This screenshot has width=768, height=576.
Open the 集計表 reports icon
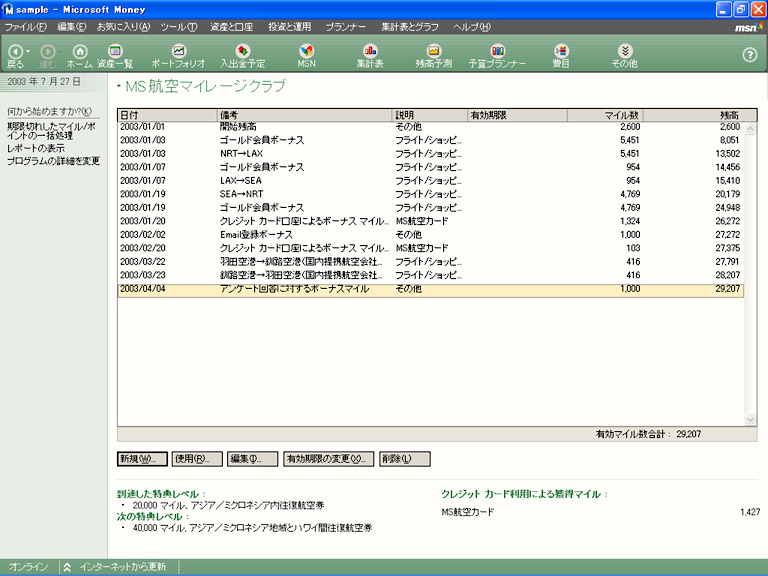370,51
